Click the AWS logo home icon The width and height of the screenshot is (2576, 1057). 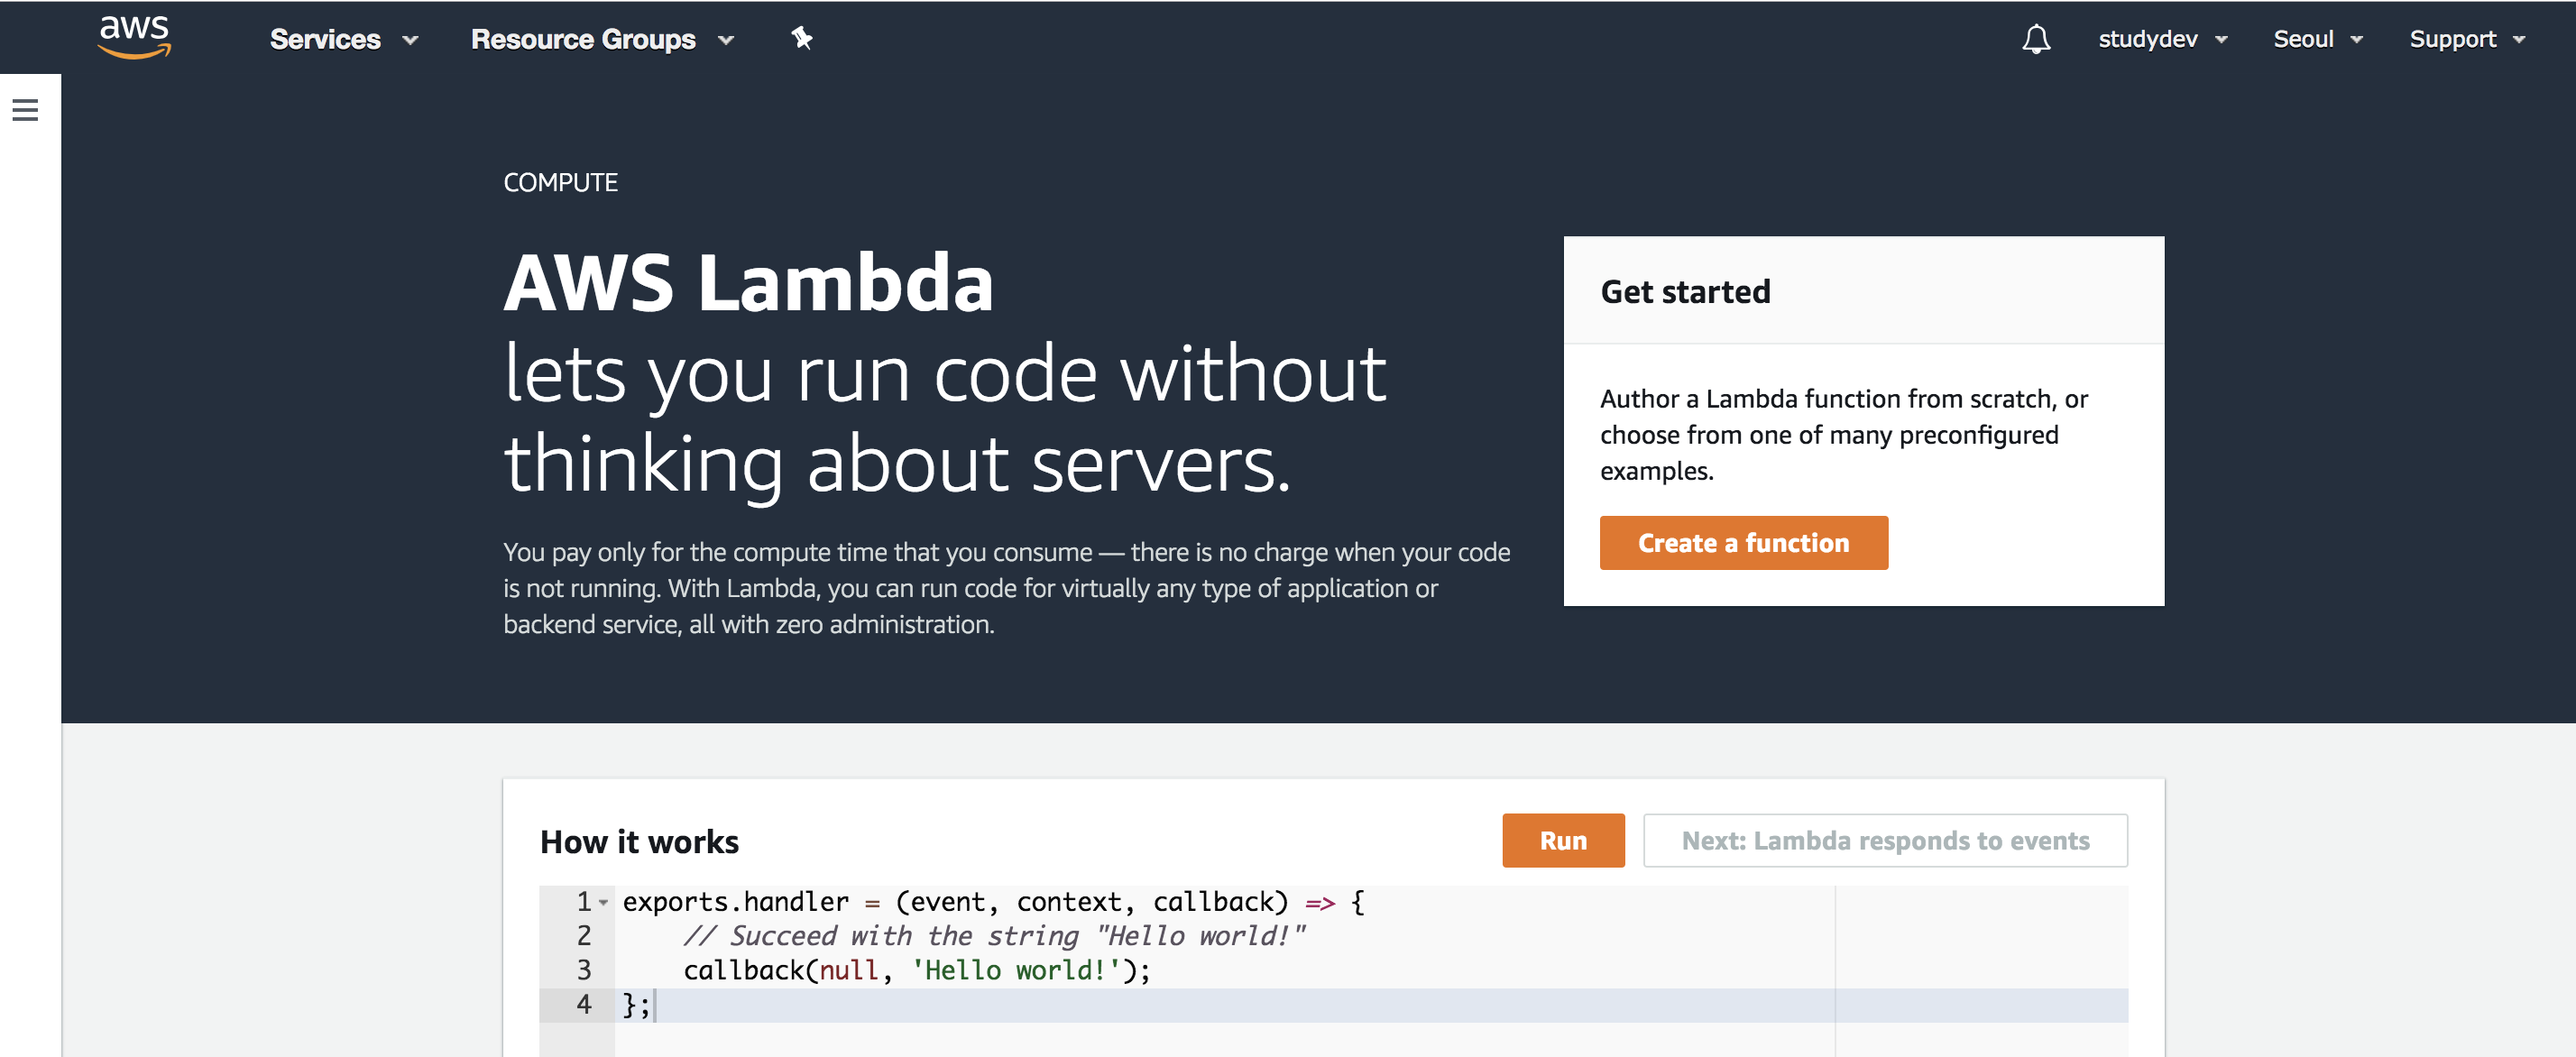point(135,38)
